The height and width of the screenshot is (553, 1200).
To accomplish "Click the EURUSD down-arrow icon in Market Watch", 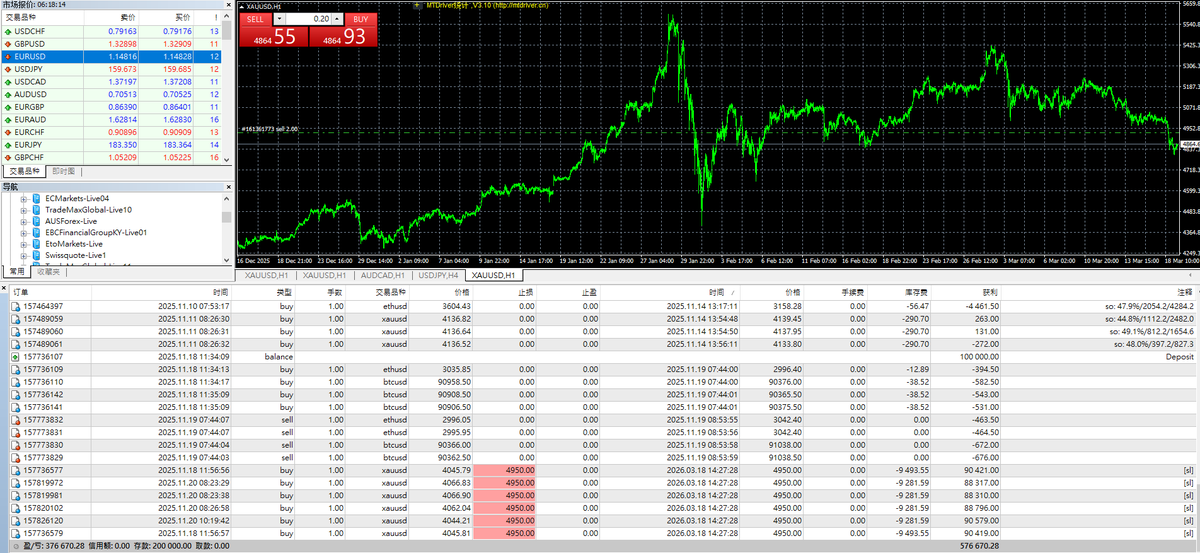I will [x=9, y=57].
